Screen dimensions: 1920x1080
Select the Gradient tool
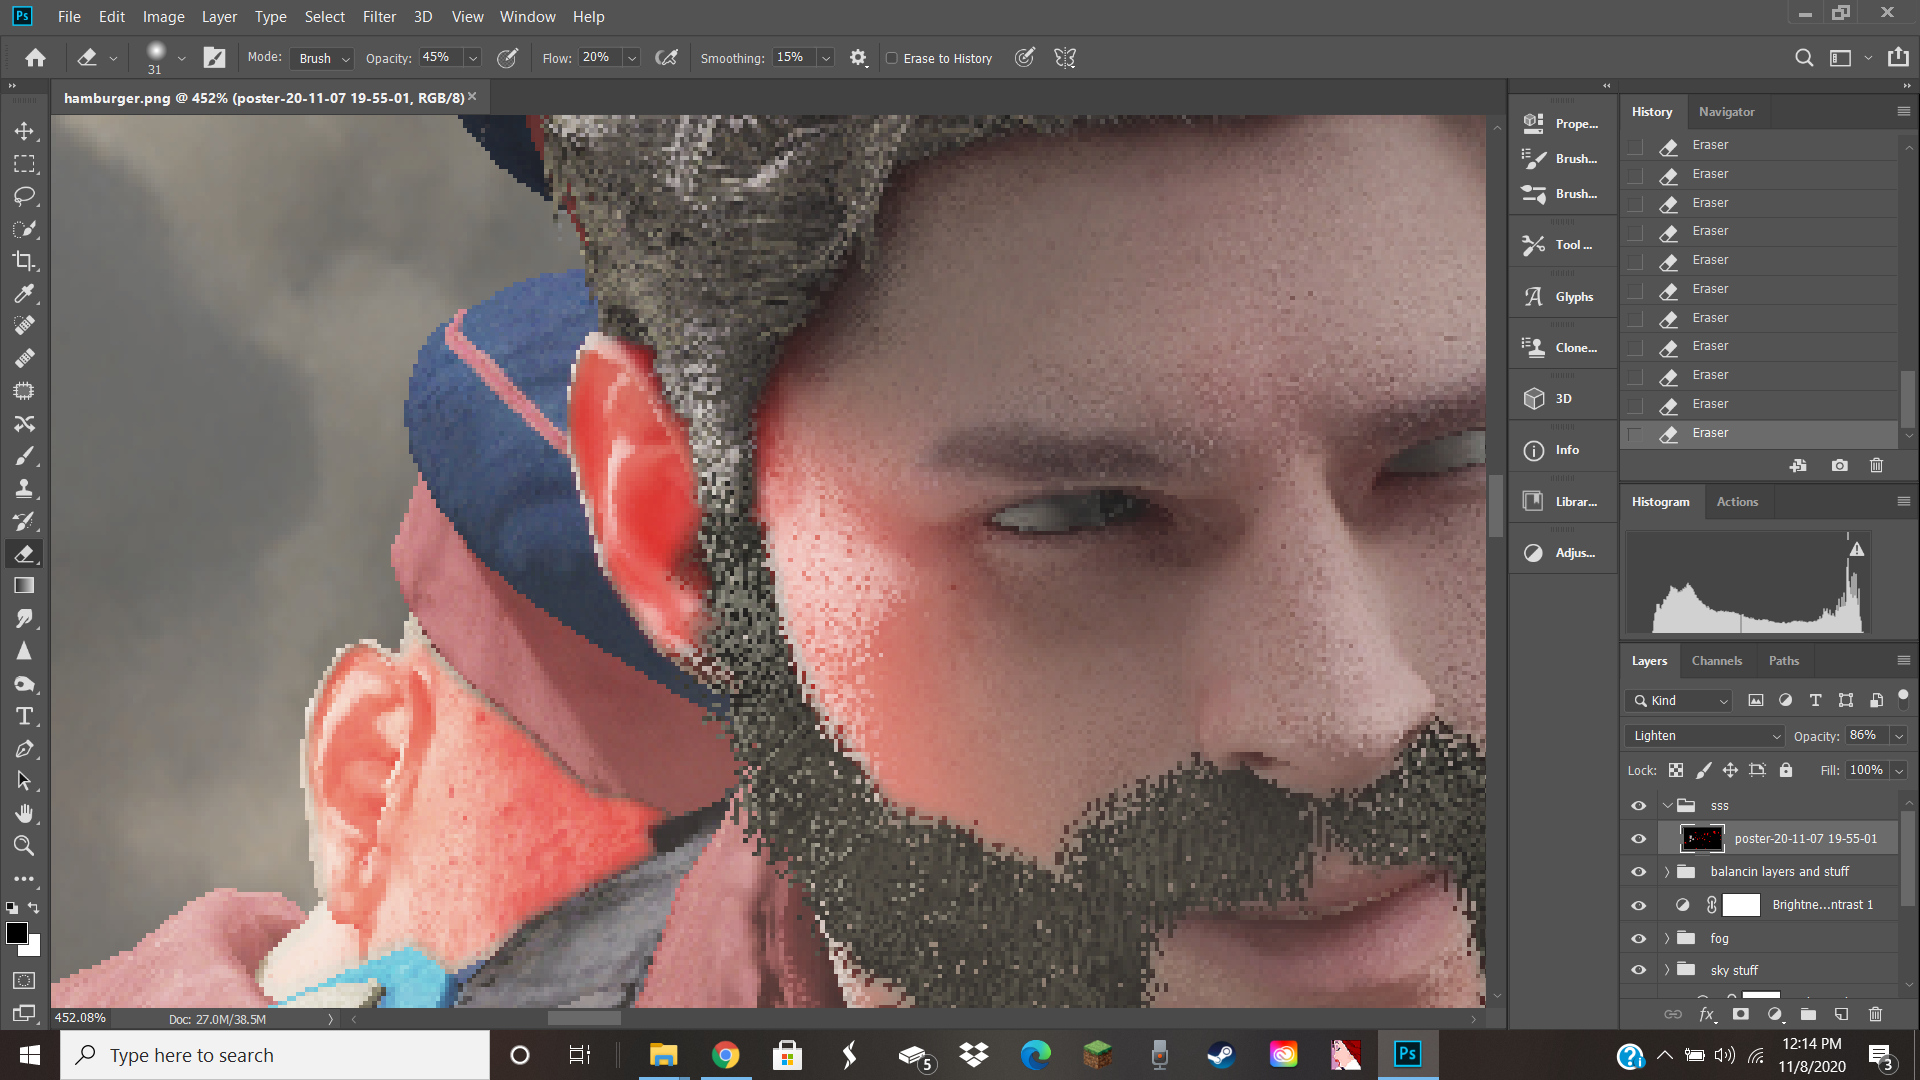pyautogui.click(x=24, y=586)
